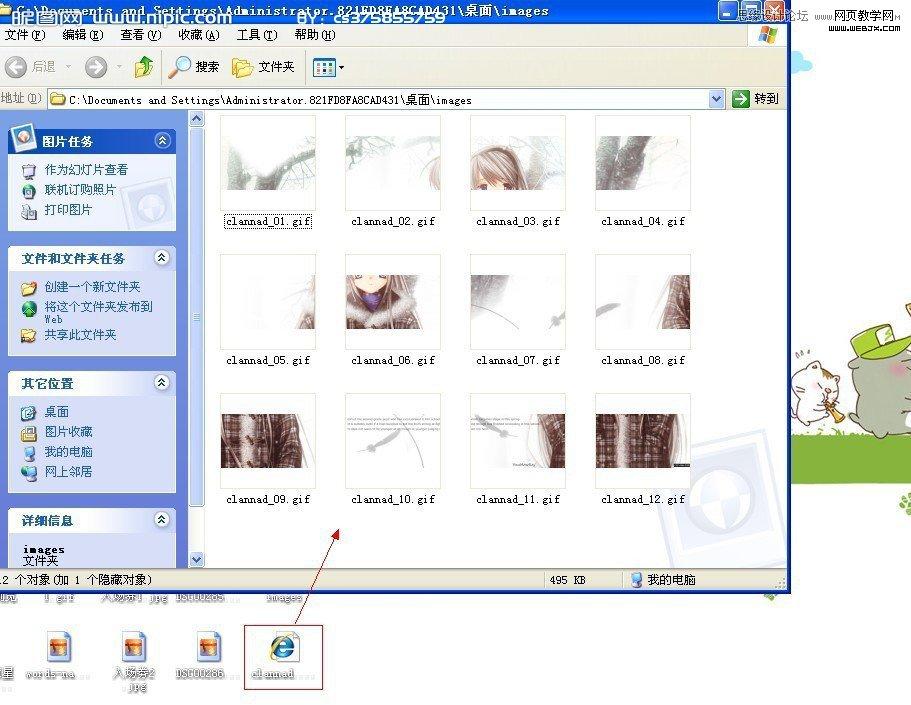Click the Back (后退) arrow icon
Screen dimensions: 911x705
tap(16, 67)
